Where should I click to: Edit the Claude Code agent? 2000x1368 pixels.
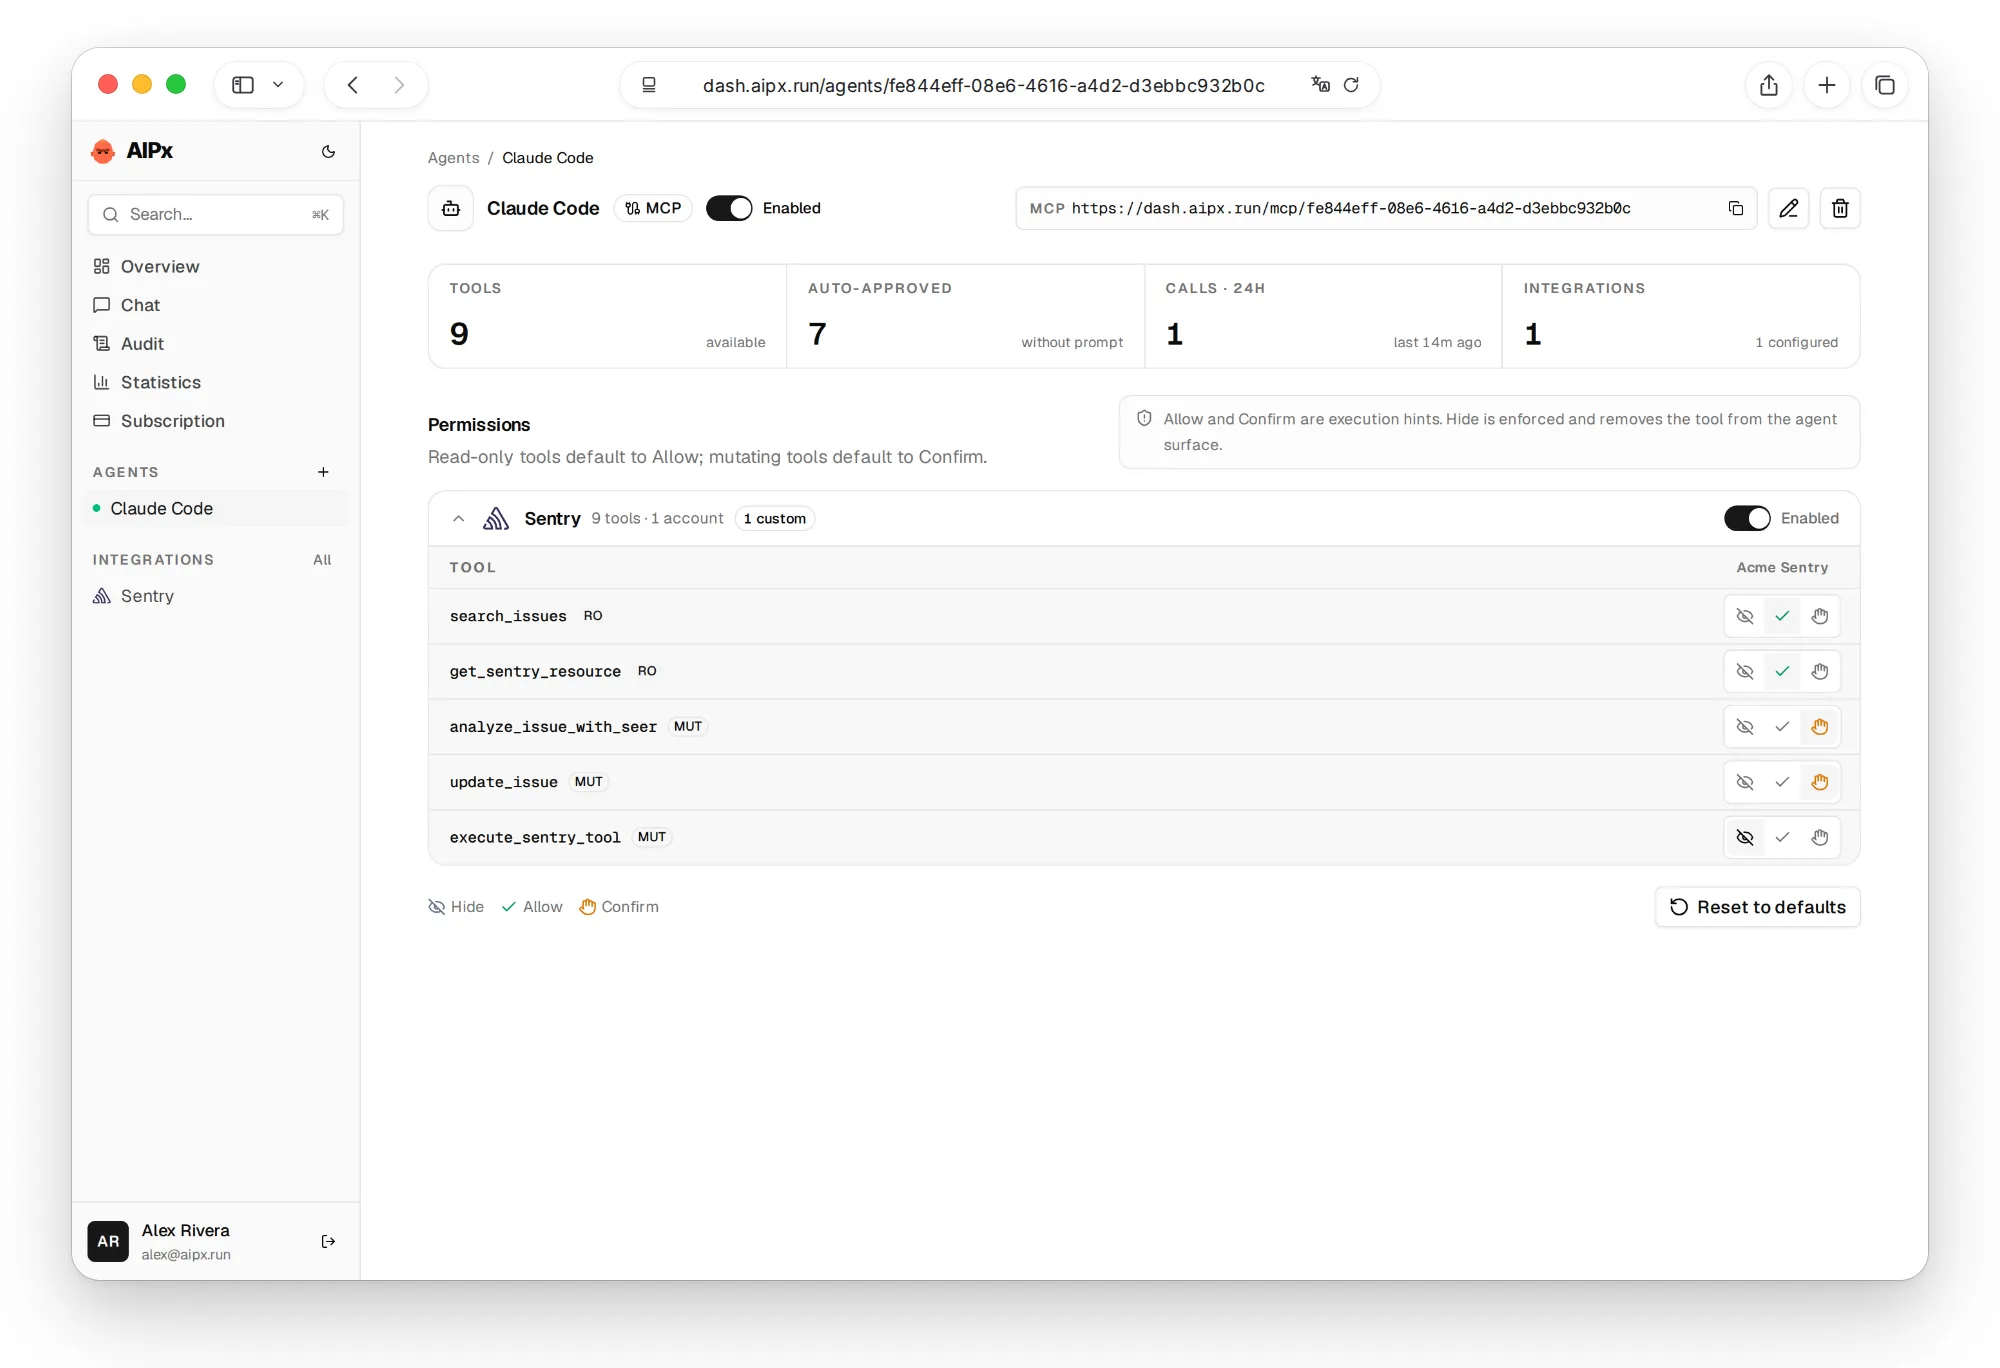(1788, 208)
